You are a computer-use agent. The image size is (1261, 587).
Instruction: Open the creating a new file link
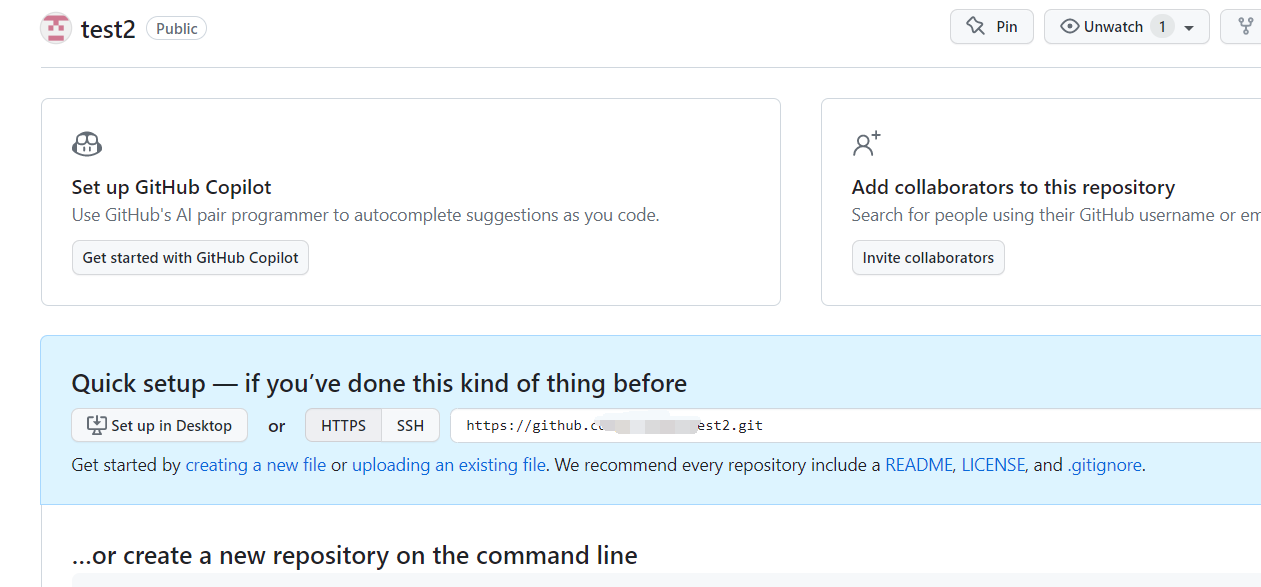pyautogui.click(x=256, y=465)
